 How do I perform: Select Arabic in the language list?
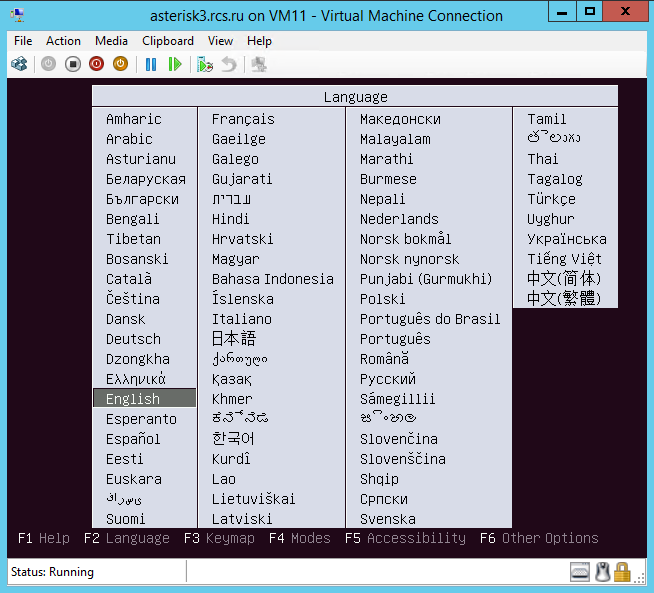(x=129, y=139)
